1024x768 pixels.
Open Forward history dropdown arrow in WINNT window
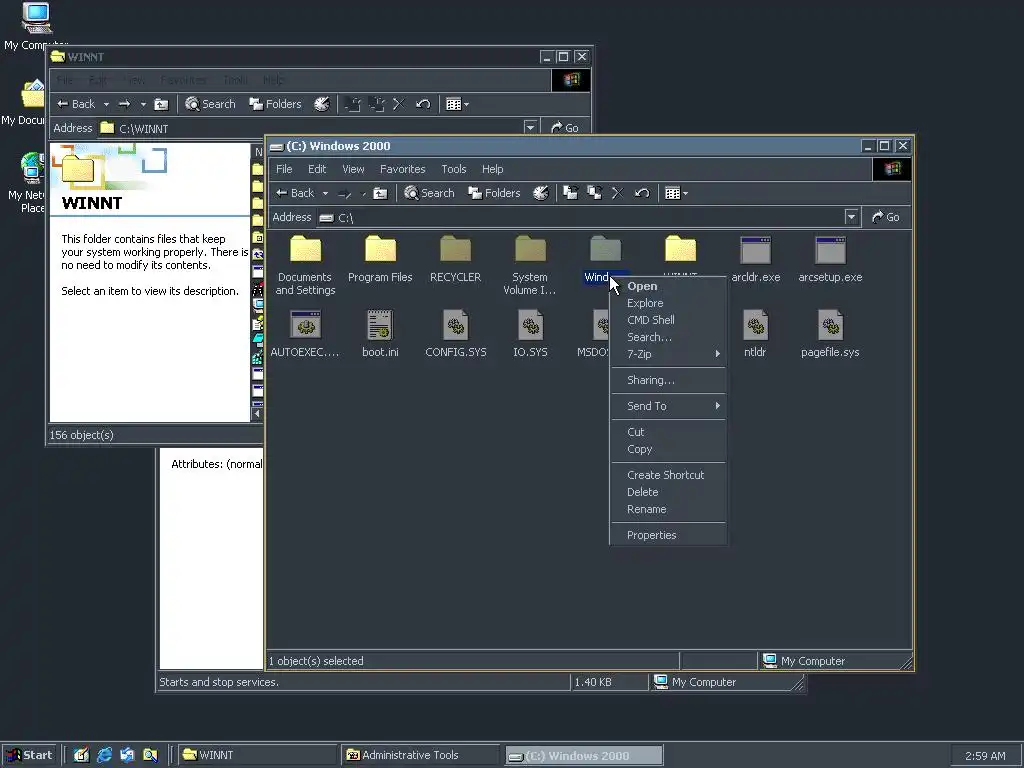tap(143, 104)
